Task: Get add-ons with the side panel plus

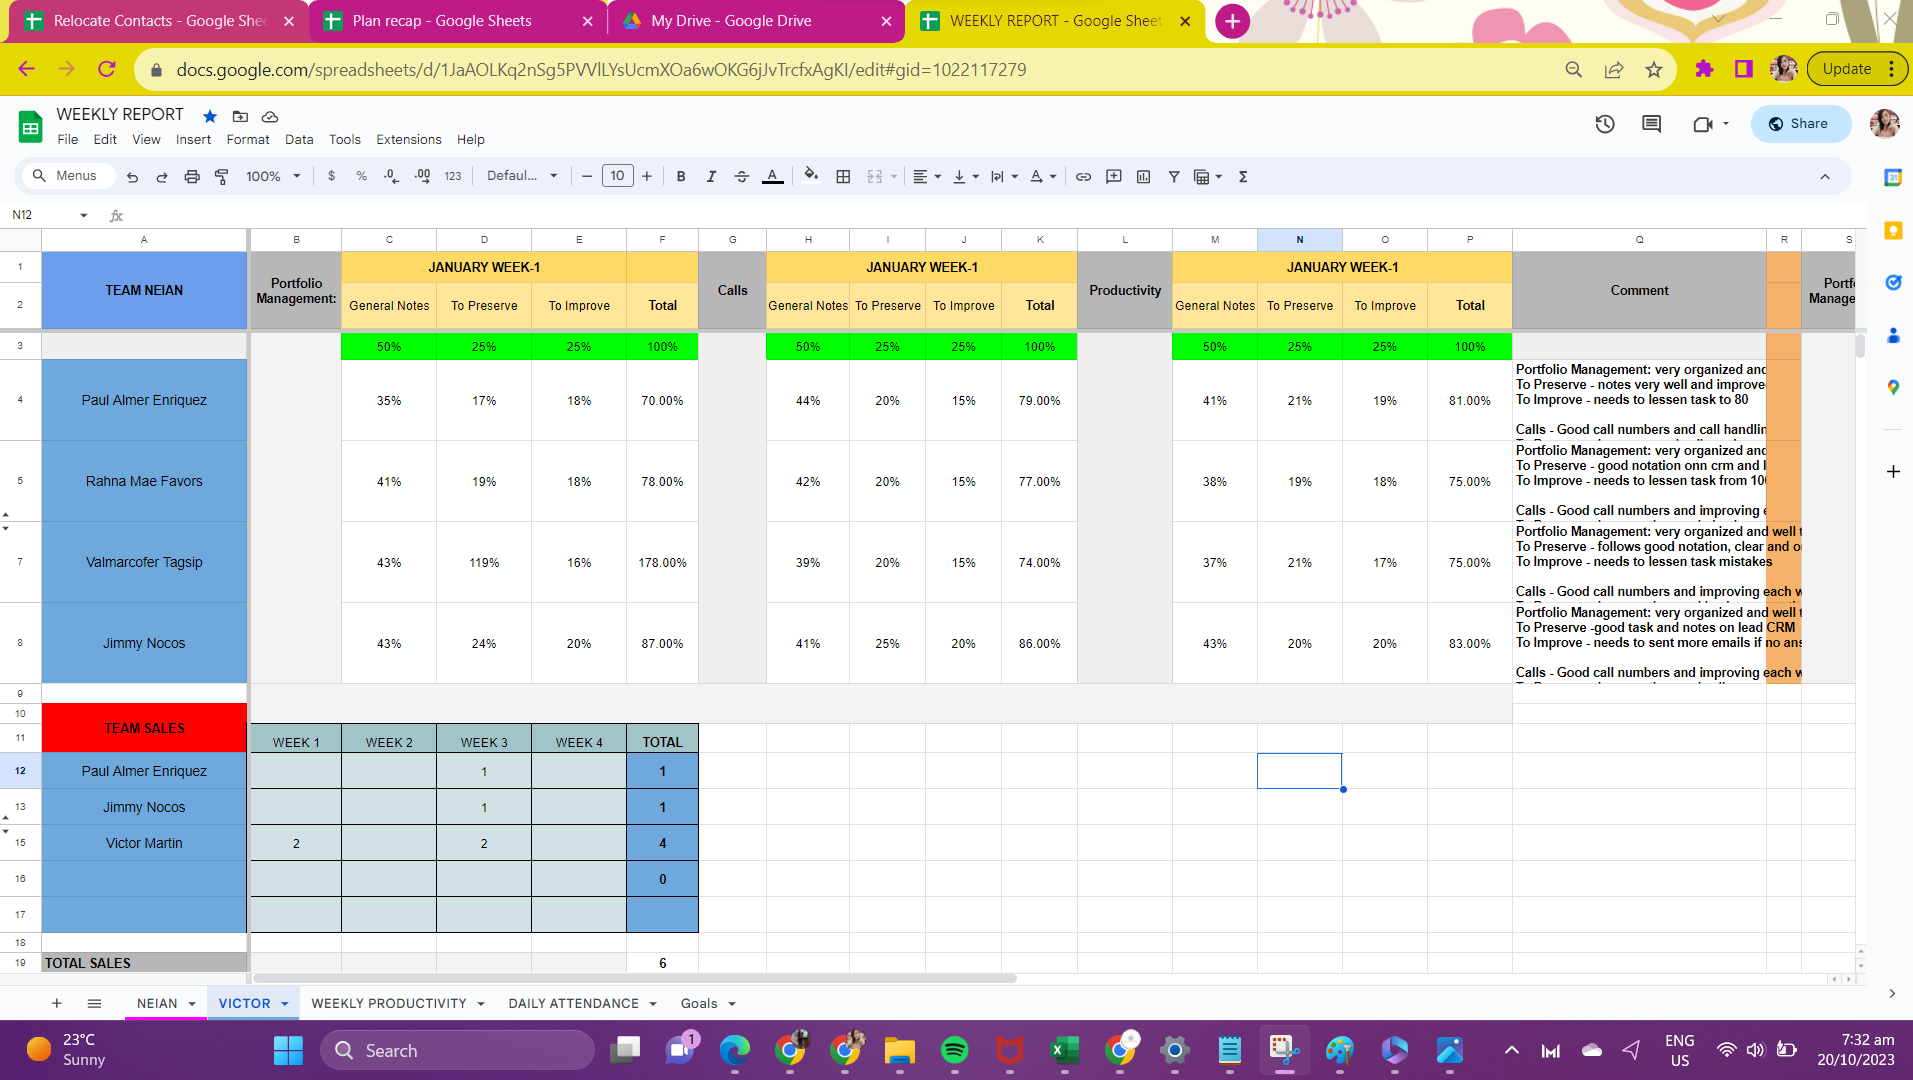Action: click(x=1892, y=471)
